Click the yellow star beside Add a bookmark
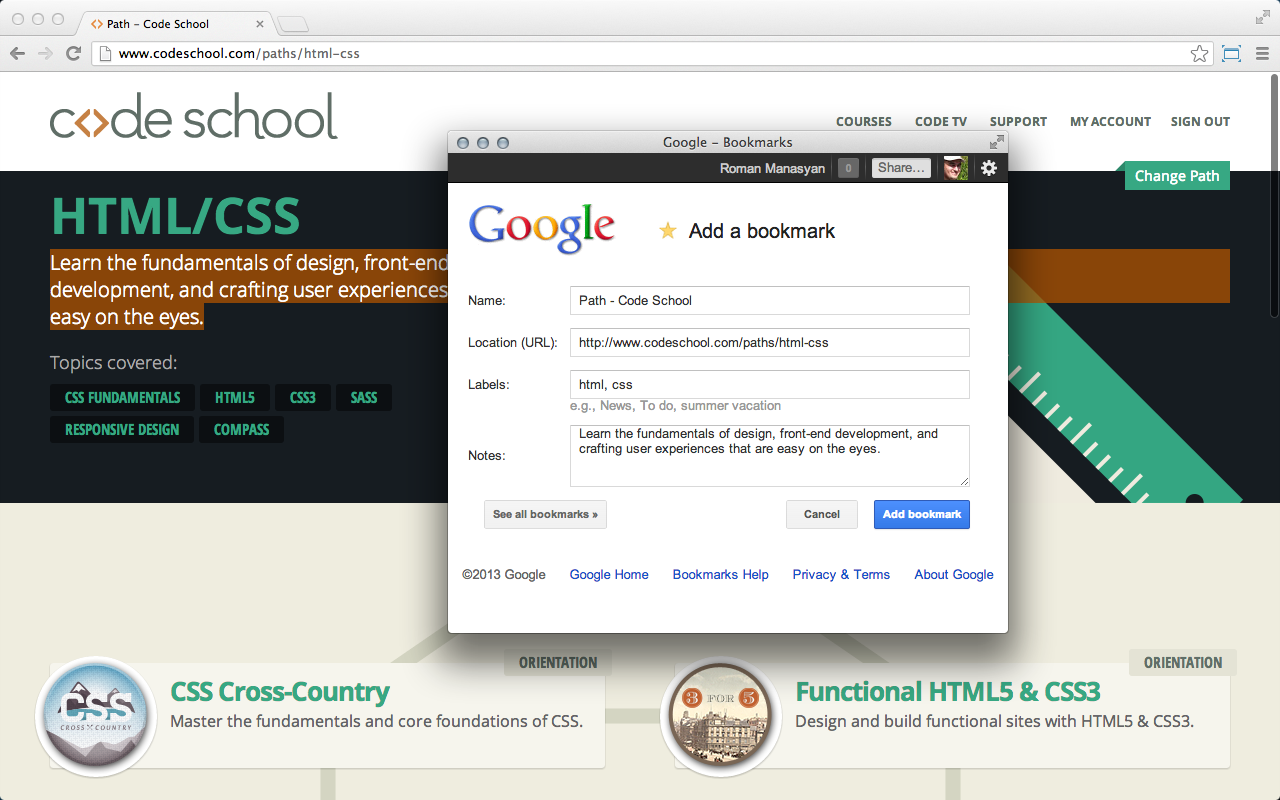The width and height of the screenshot is (1280, 800). (x=667, y=231)
